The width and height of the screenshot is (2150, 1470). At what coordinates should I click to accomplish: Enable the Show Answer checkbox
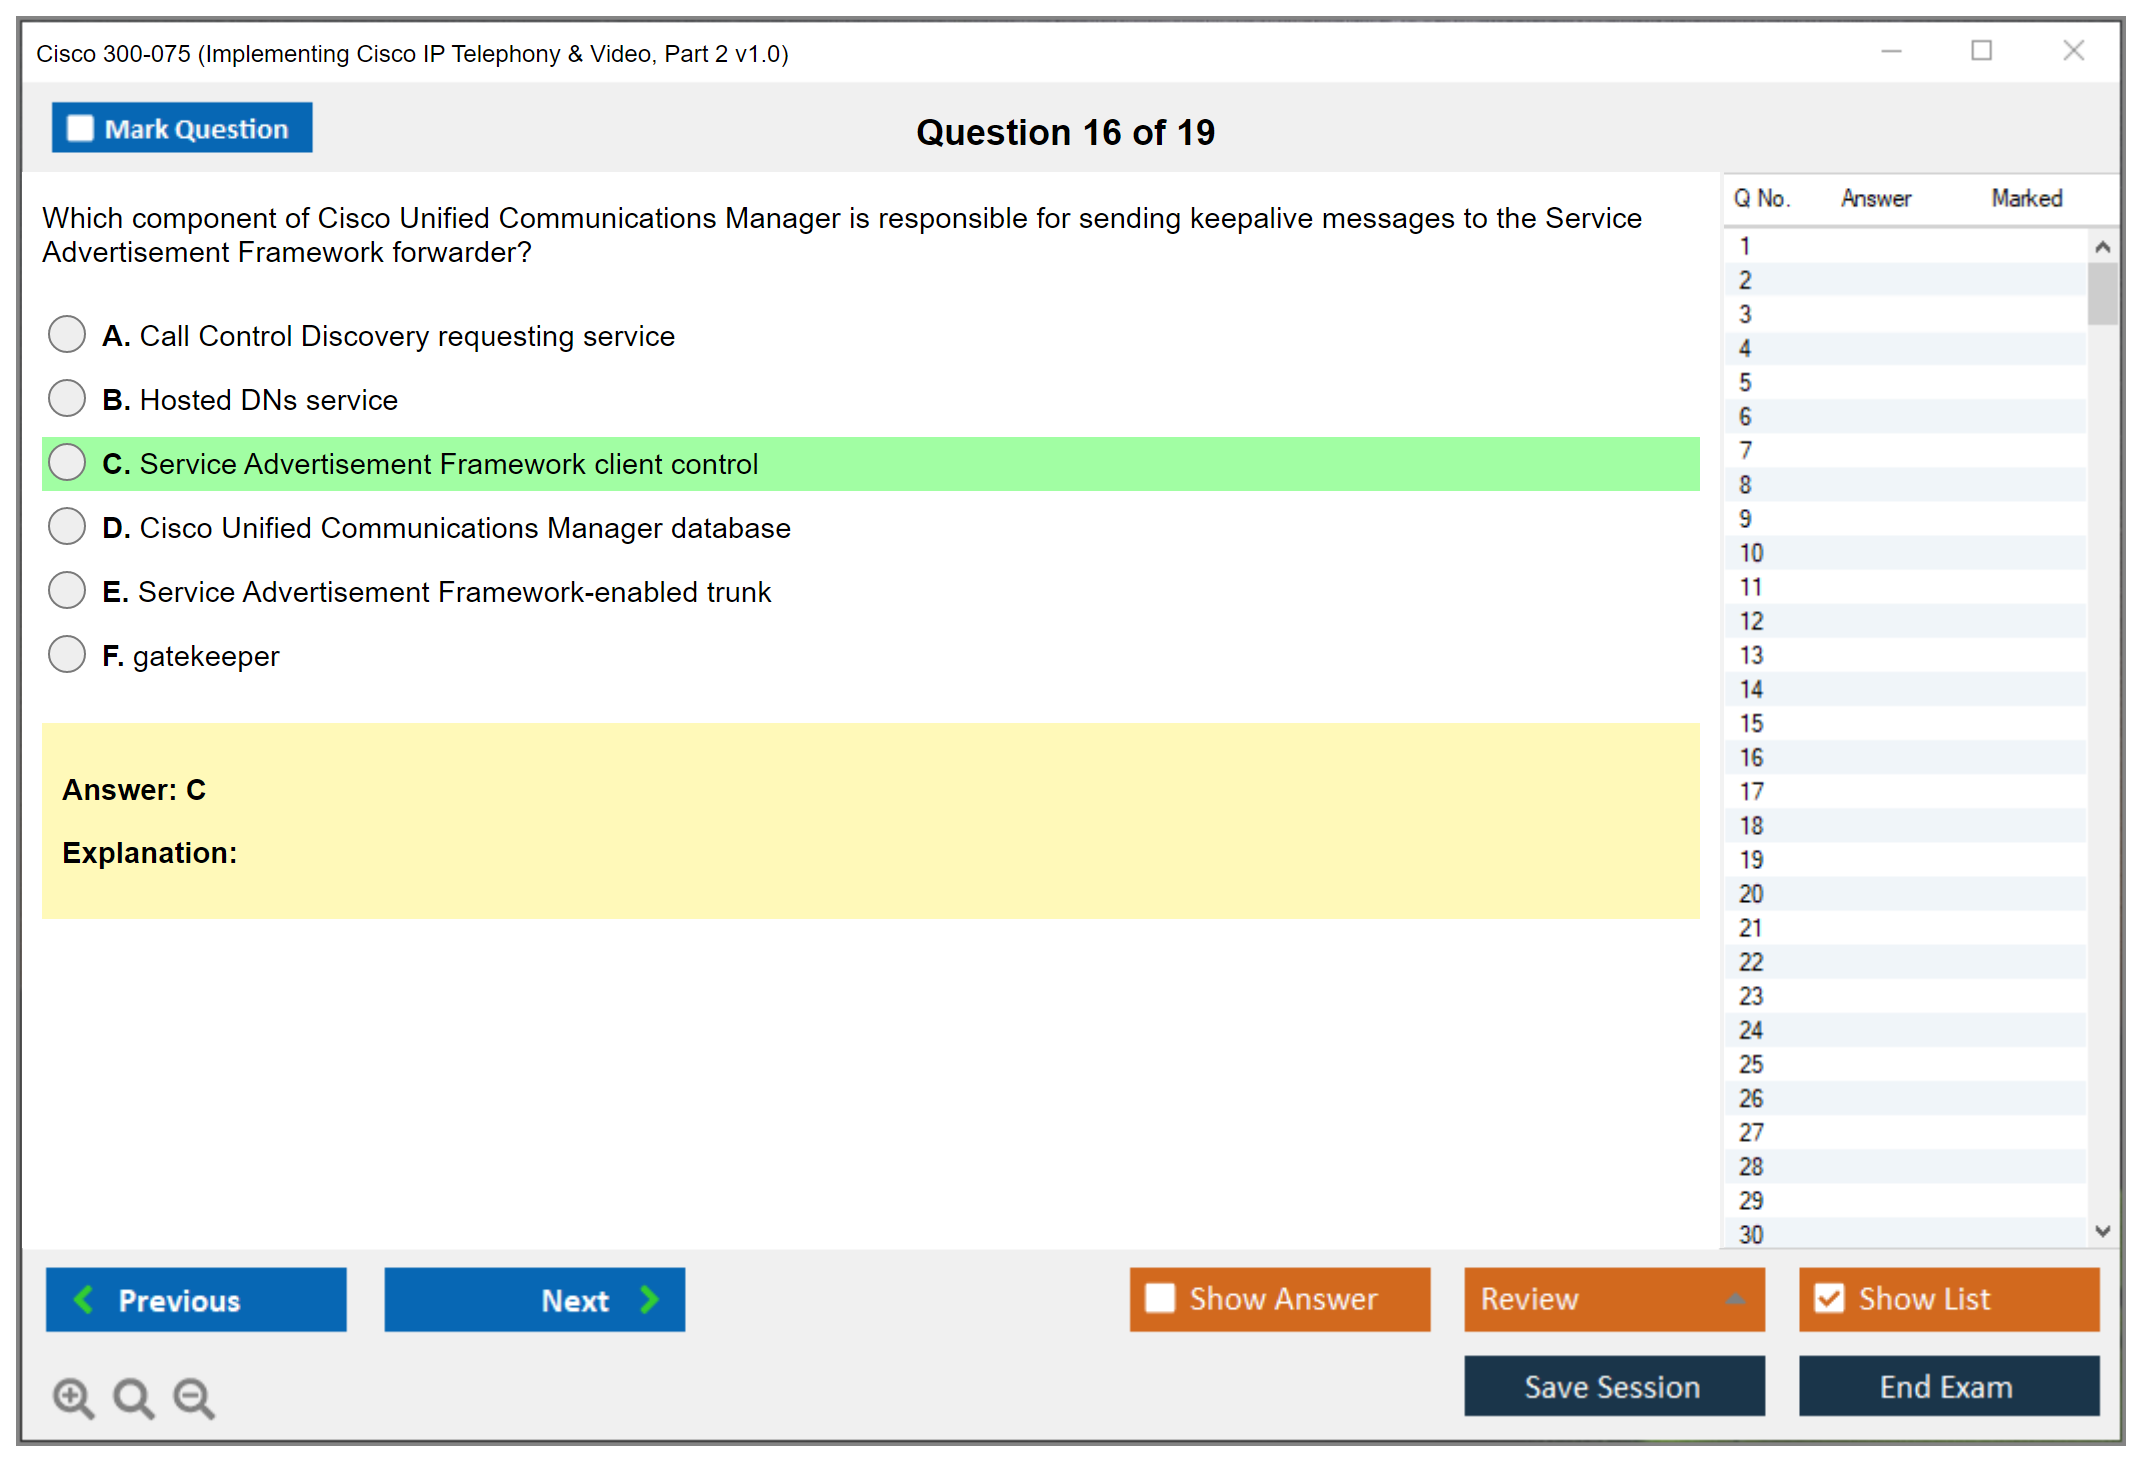[x=1160, y=1298]
